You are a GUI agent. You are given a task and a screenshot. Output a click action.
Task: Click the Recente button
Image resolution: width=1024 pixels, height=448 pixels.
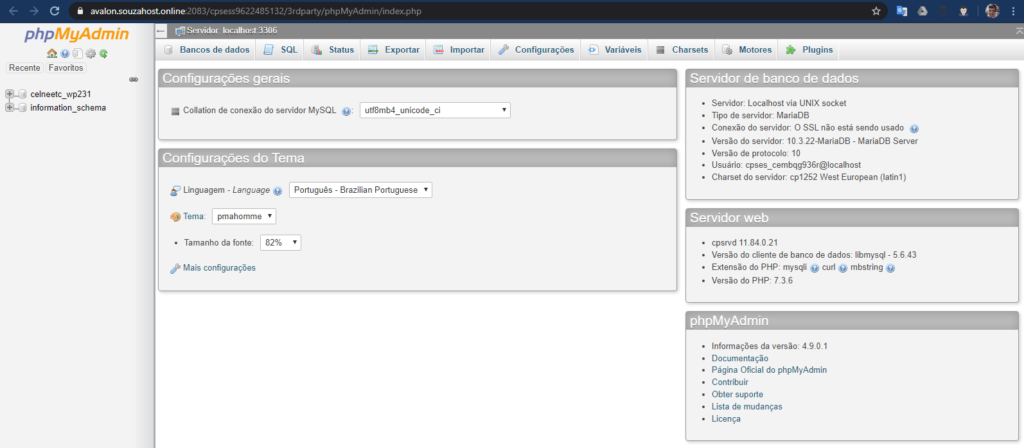click(25, 68)
